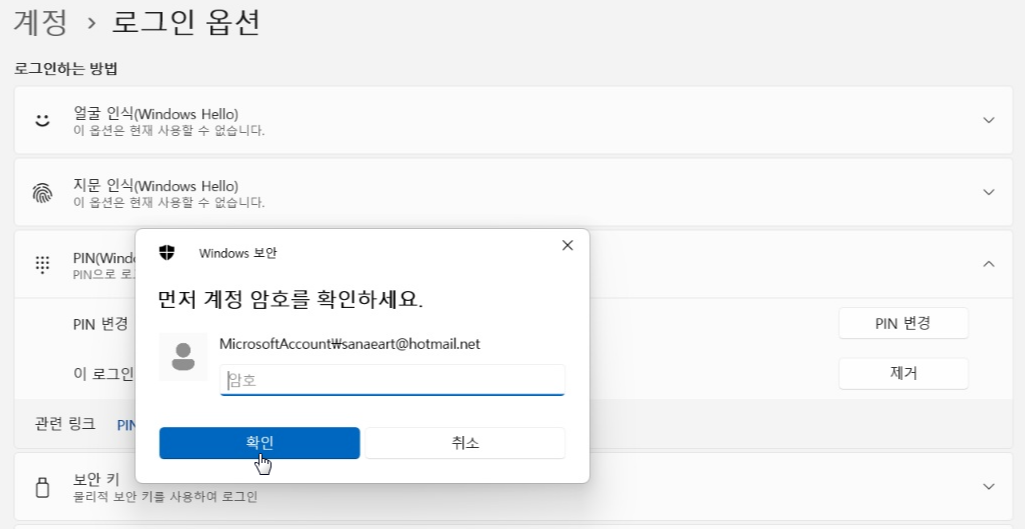
Task: Click the fingerprint recognition icon
Action: click(42, 192)
